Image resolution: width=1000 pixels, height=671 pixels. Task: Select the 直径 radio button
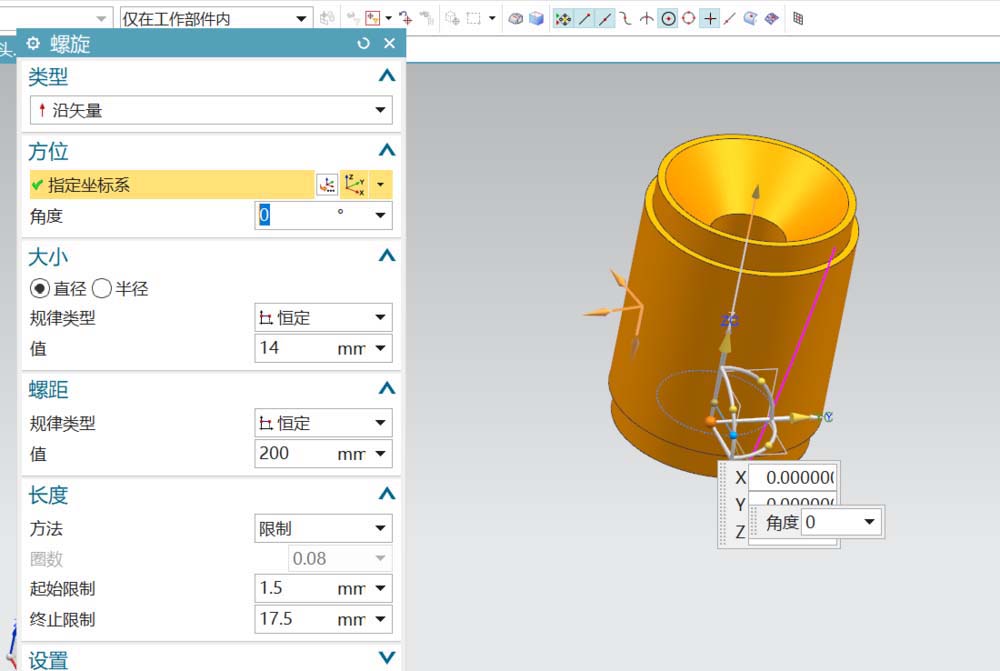40,289
